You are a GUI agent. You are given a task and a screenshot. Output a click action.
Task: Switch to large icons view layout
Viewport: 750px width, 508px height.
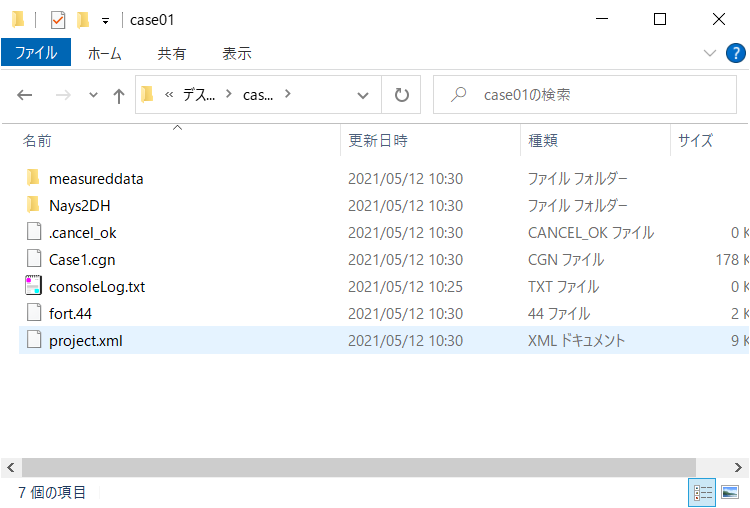point(730,492)
